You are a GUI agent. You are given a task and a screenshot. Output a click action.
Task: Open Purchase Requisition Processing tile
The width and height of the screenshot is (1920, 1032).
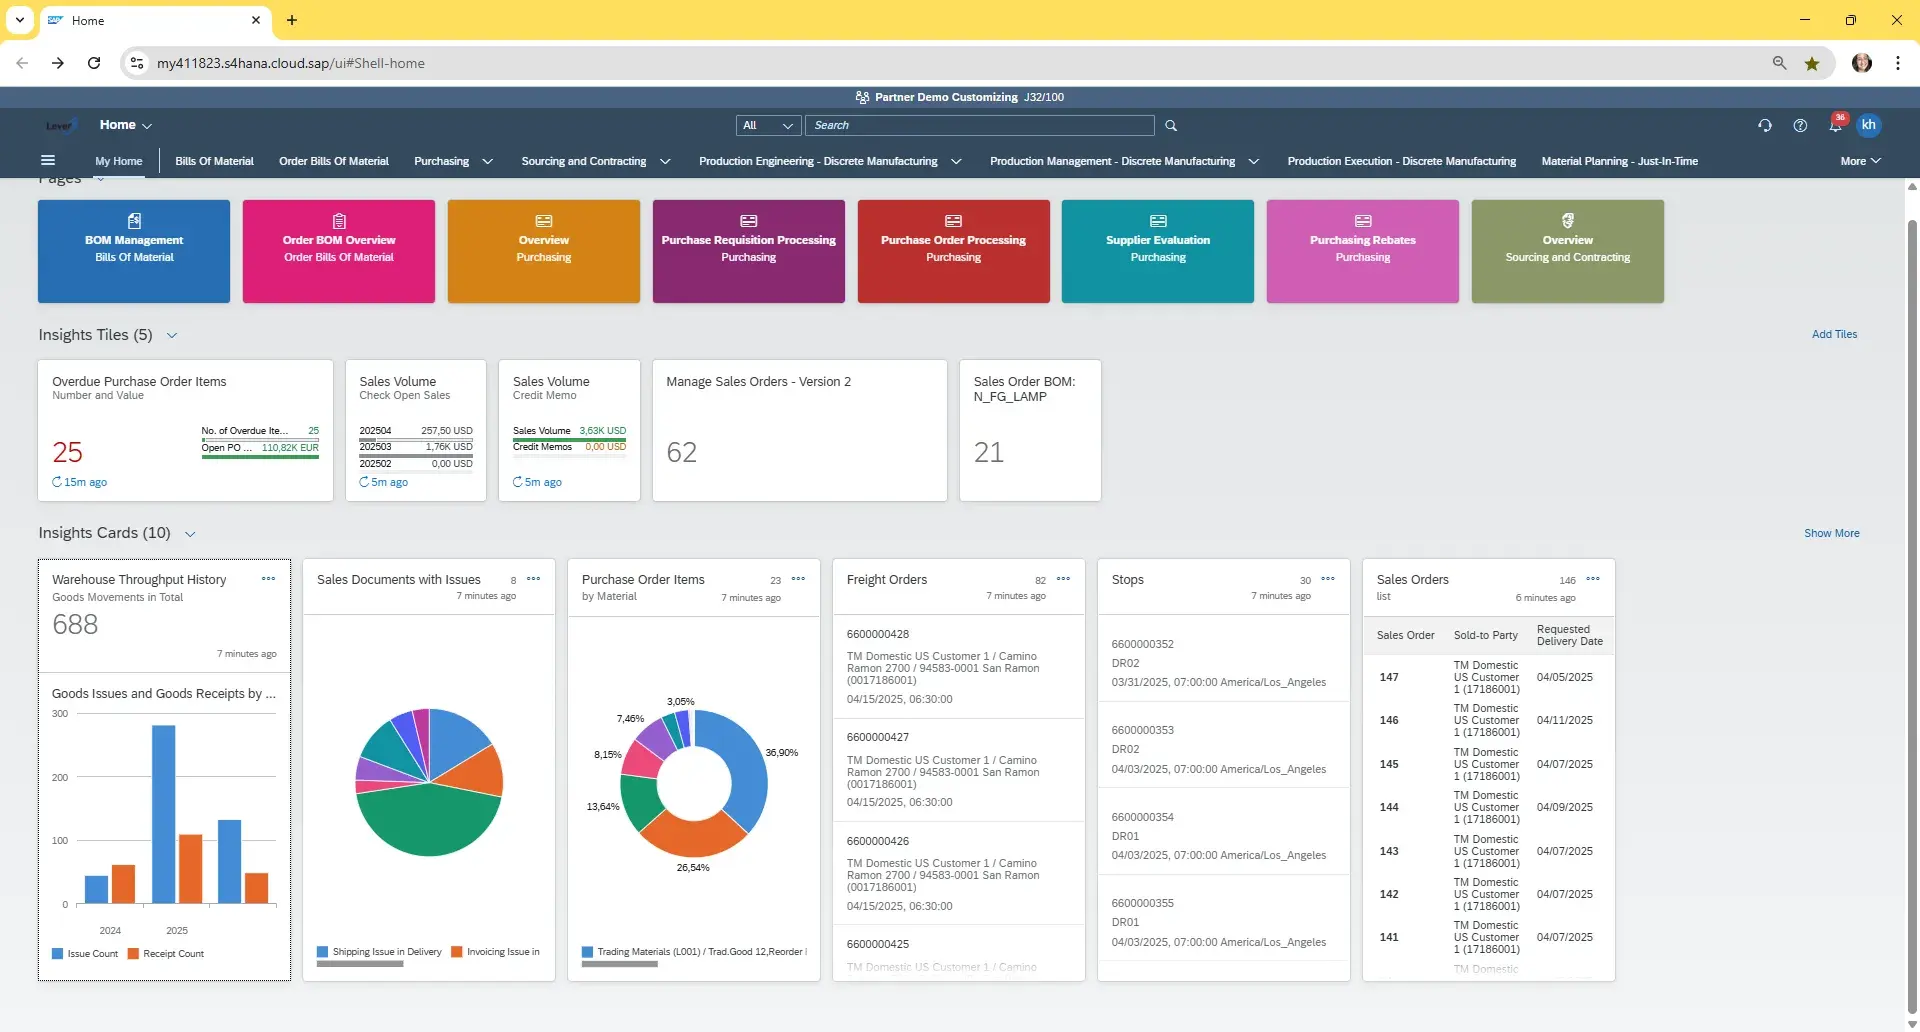749,251
